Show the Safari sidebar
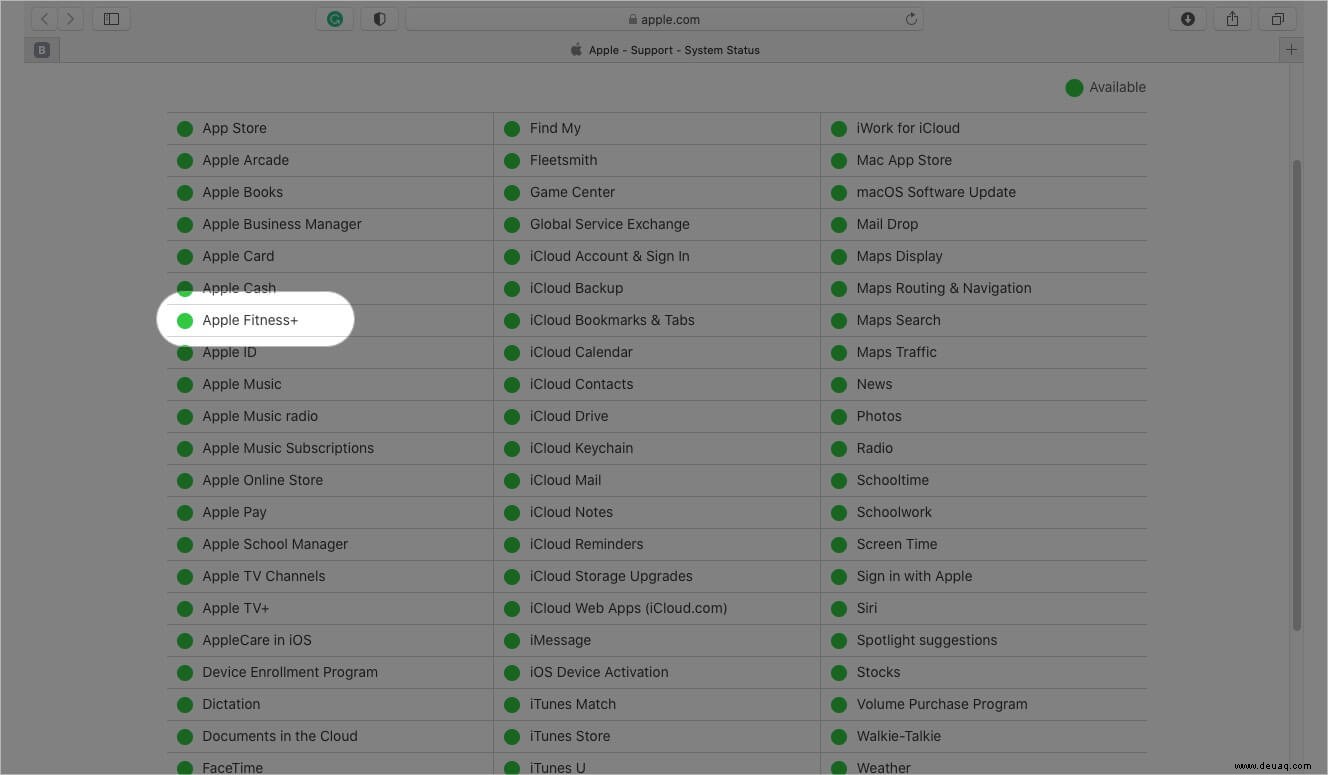Viewport: 1328px width, 775px height. (111, 19)
